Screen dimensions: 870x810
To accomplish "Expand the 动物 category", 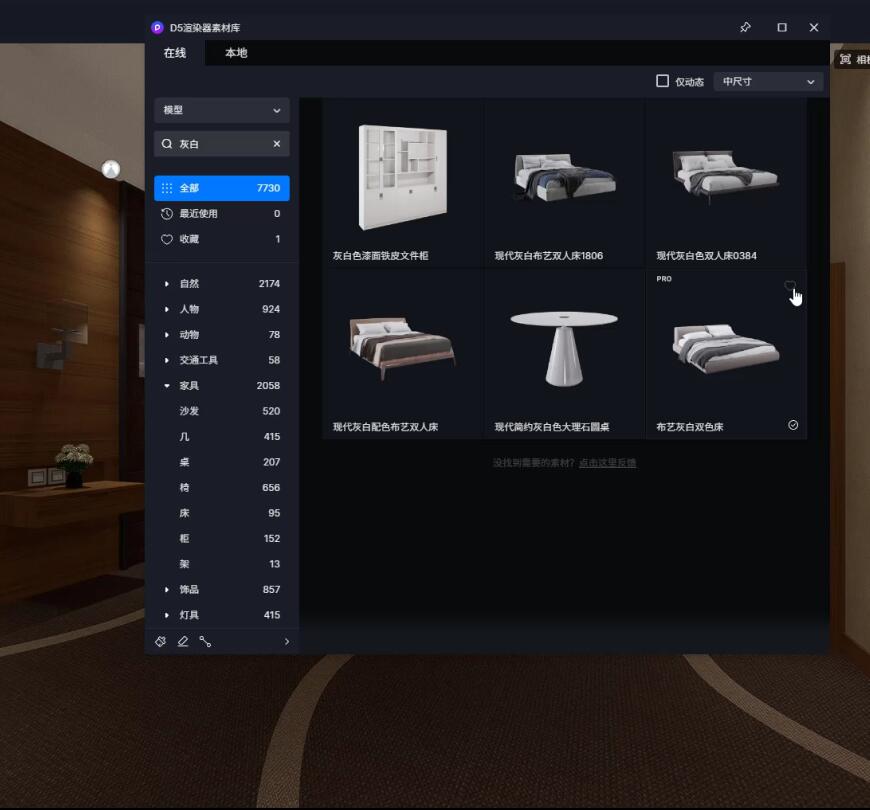I will pos(167,335).
